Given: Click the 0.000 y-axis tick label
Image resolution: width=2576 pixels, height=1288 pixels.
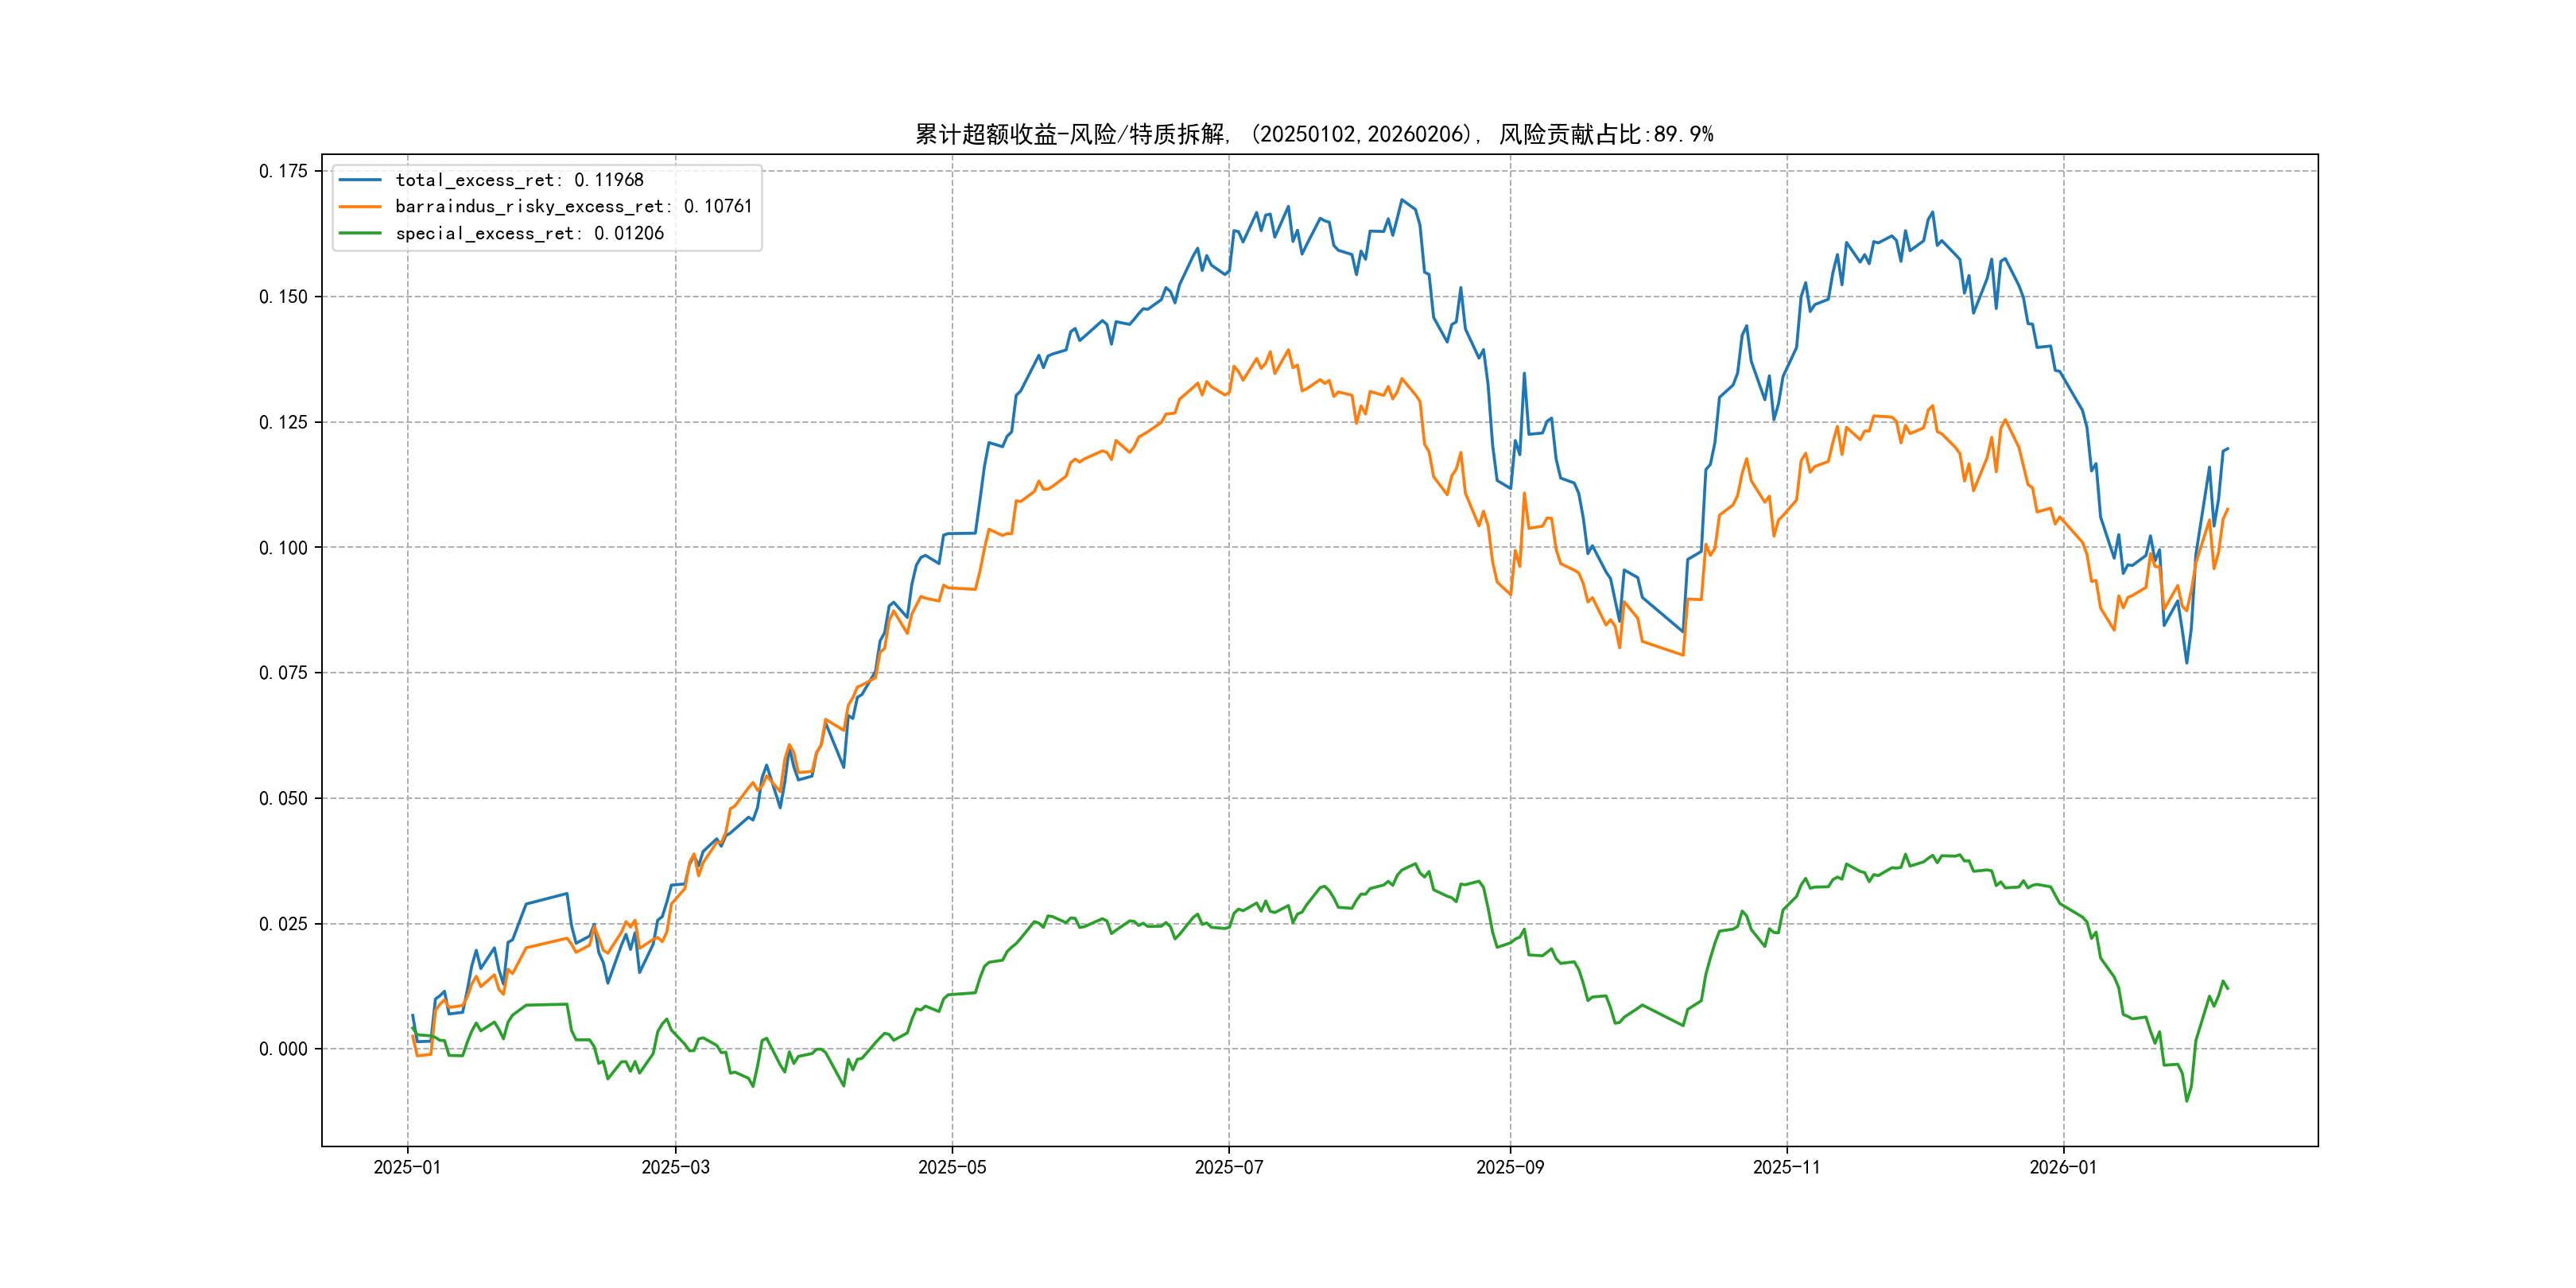Looking at the screenshot, I should tap(283, 1049).
